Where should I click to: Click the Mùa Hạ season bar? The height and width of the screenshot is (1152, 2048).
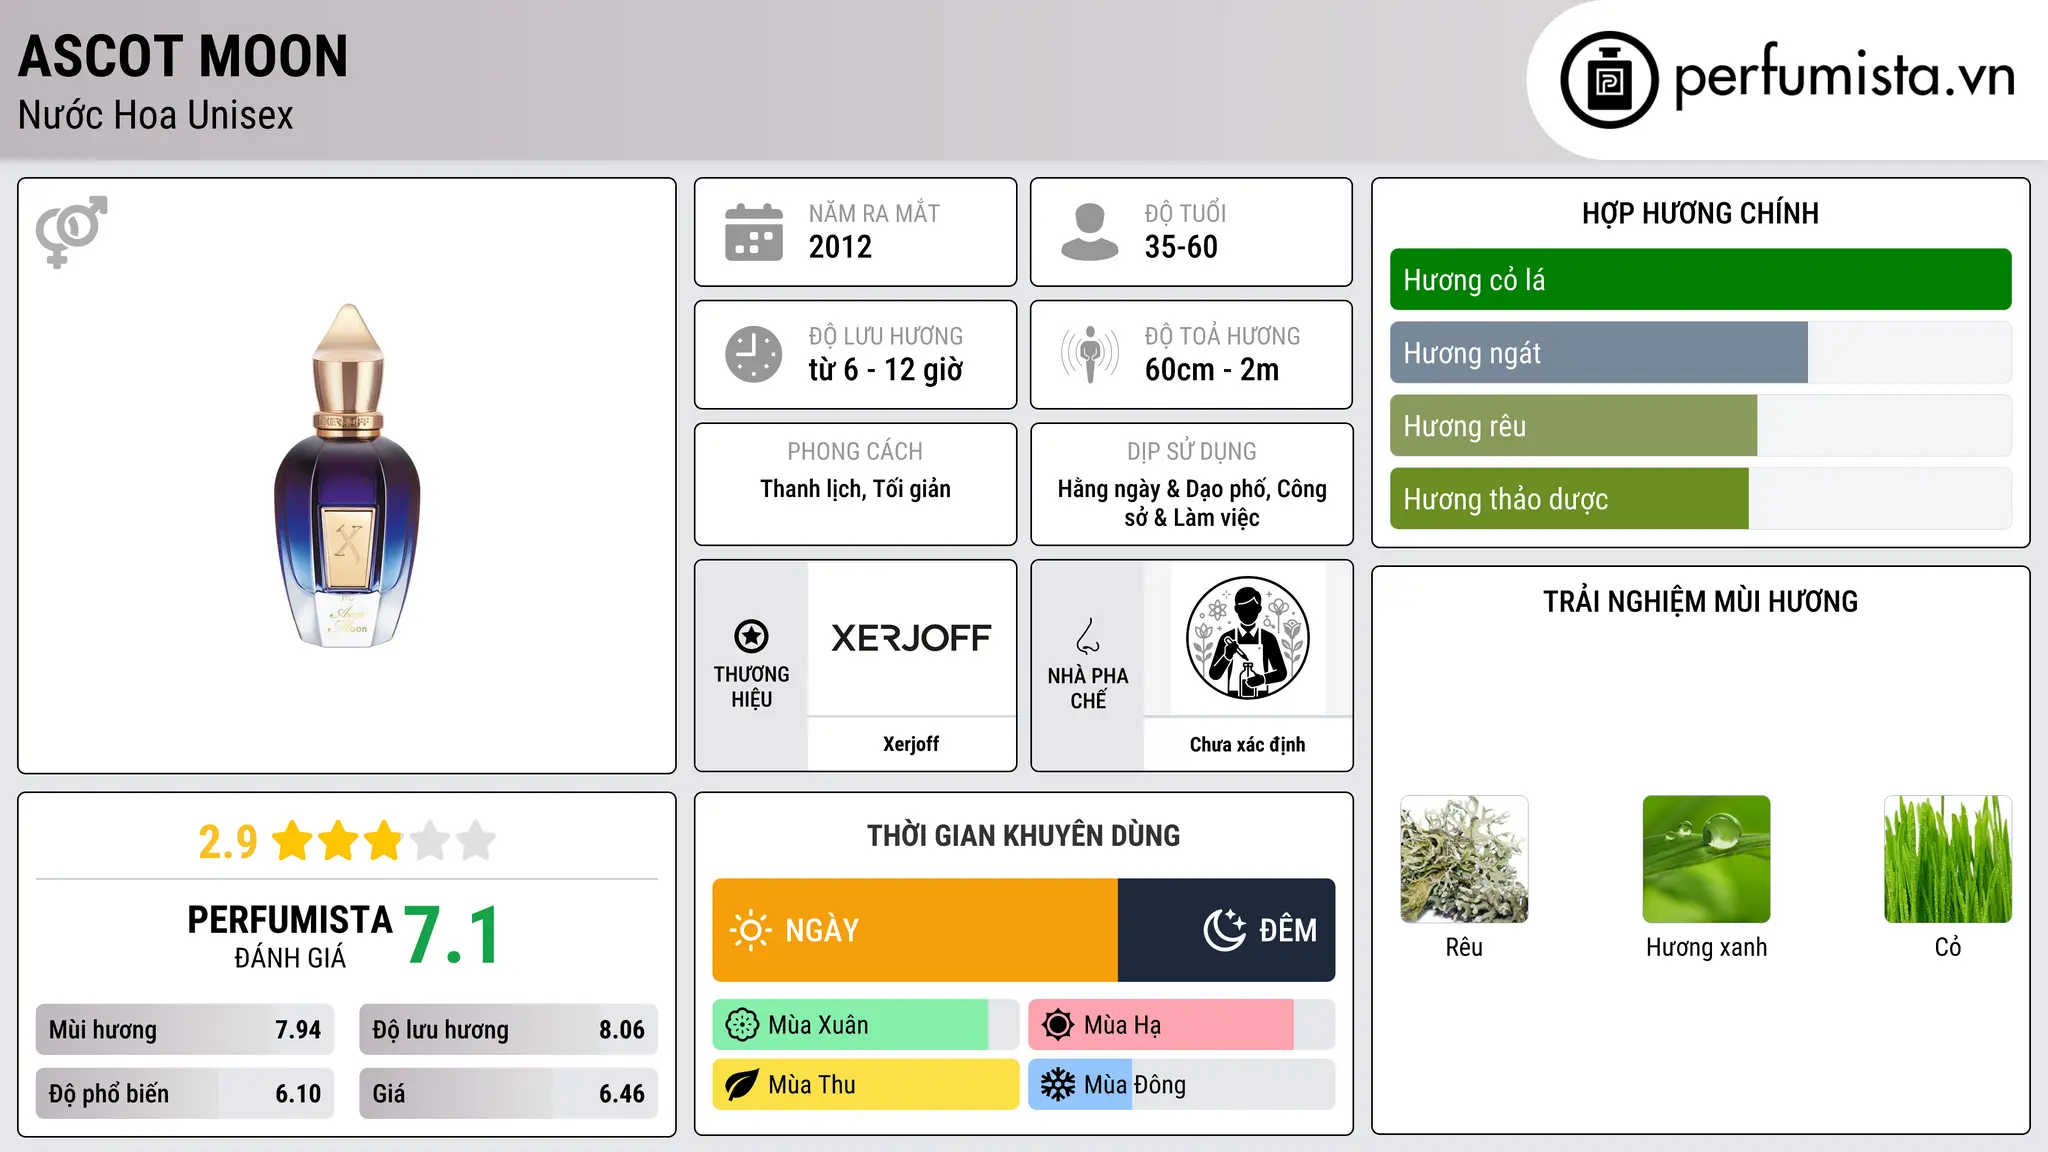[x=1182, y=1025]
